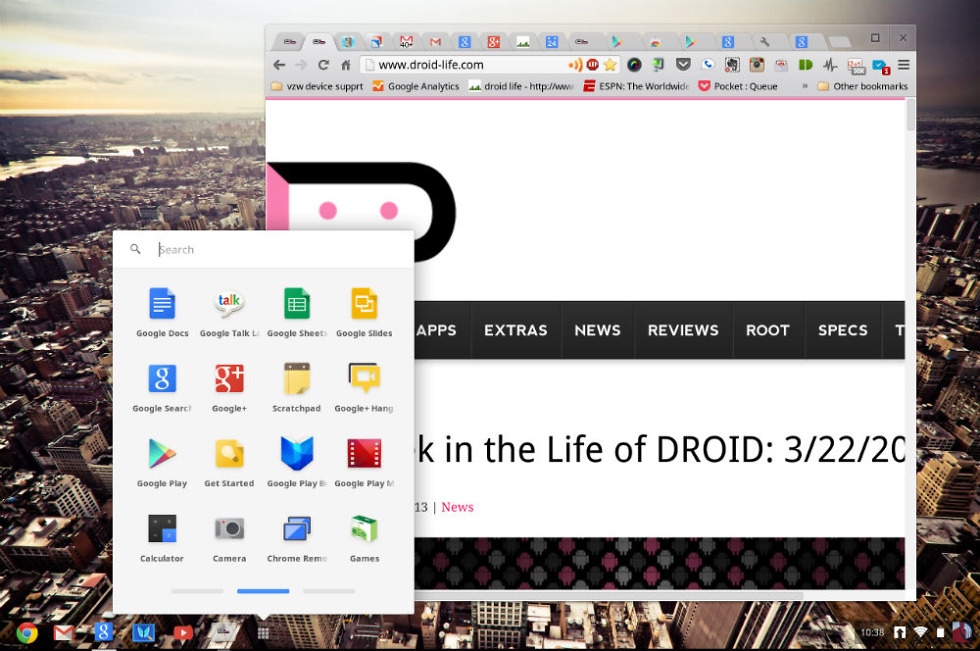This screenshot has height=651, width=980.
Task: Open the Google Analytics bookmark
Action: [416, 87]
